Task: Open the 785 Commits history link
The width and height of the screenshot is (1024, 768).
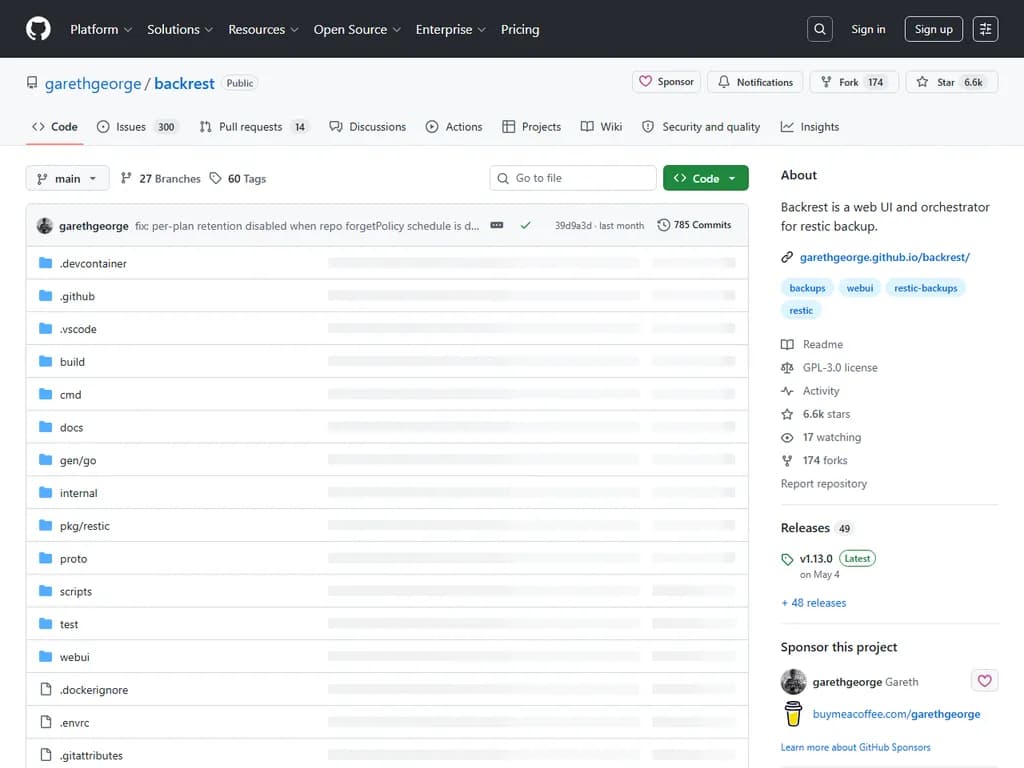Action: (x=694, y=225)
